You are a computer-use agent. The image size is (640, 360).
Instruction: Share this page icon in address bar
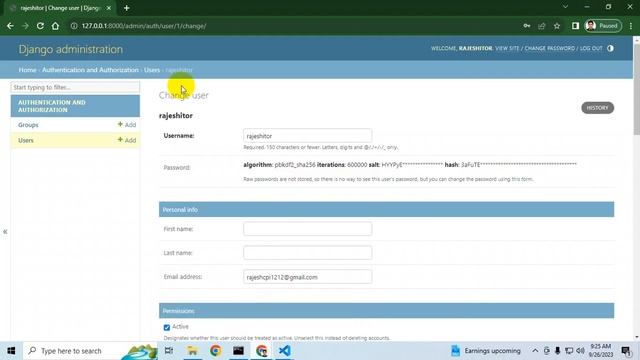pyautogui.click(x=542, y=26)
